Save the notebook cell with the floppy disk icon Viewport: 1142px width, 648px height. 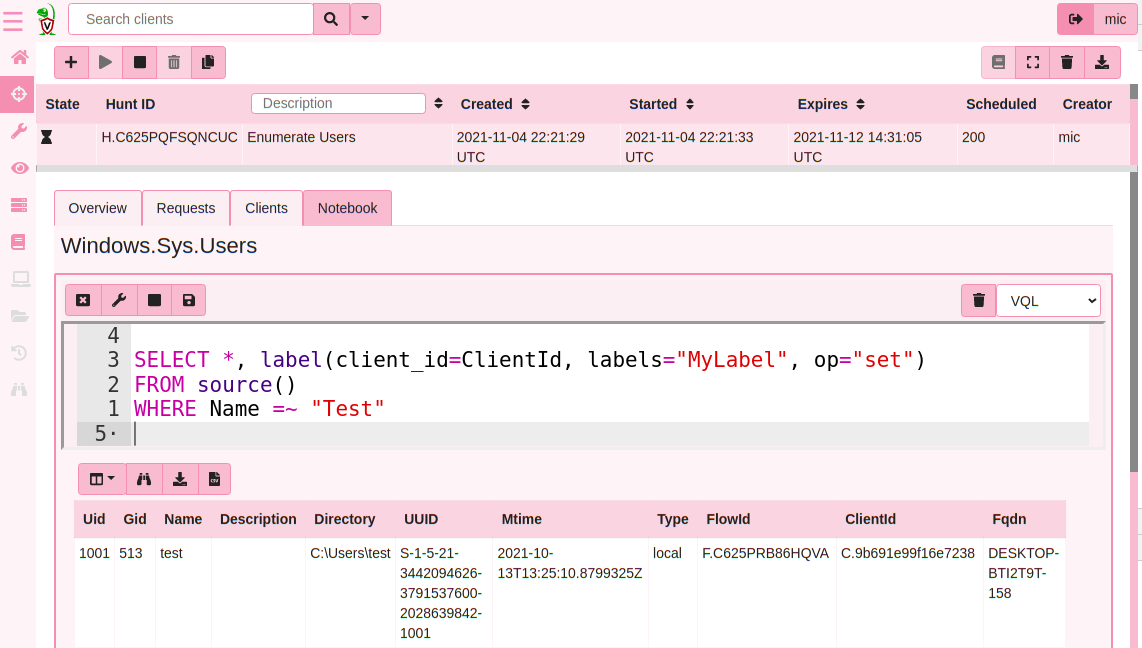(188, 300)
